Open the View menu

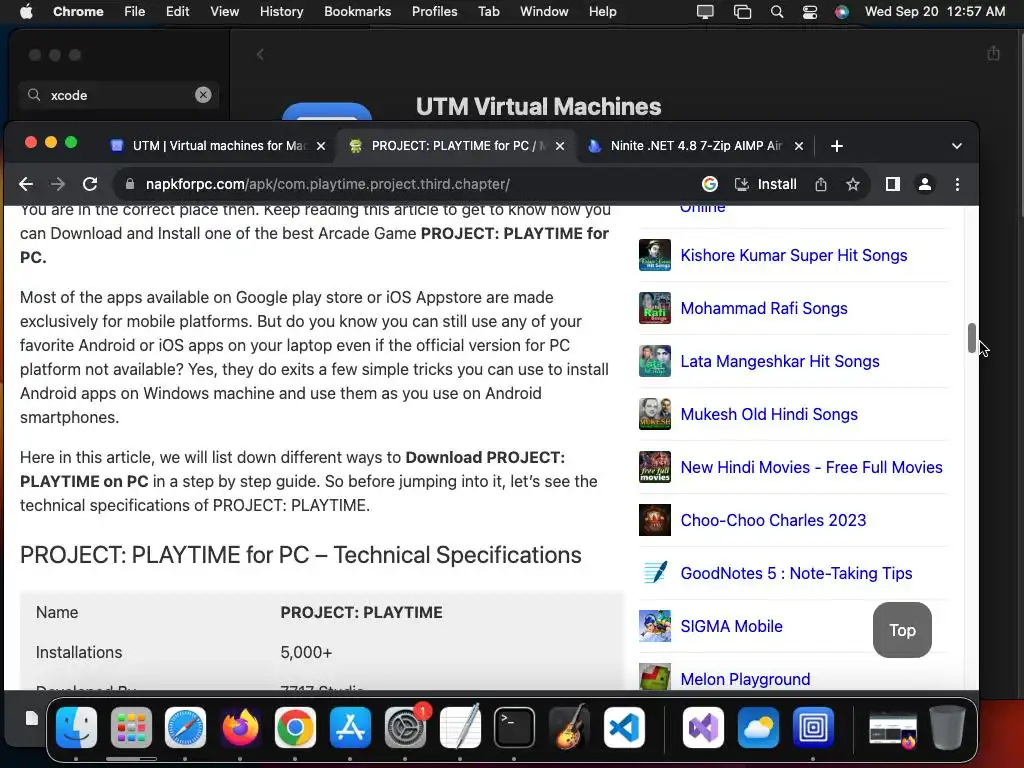[x=224, y=12]
